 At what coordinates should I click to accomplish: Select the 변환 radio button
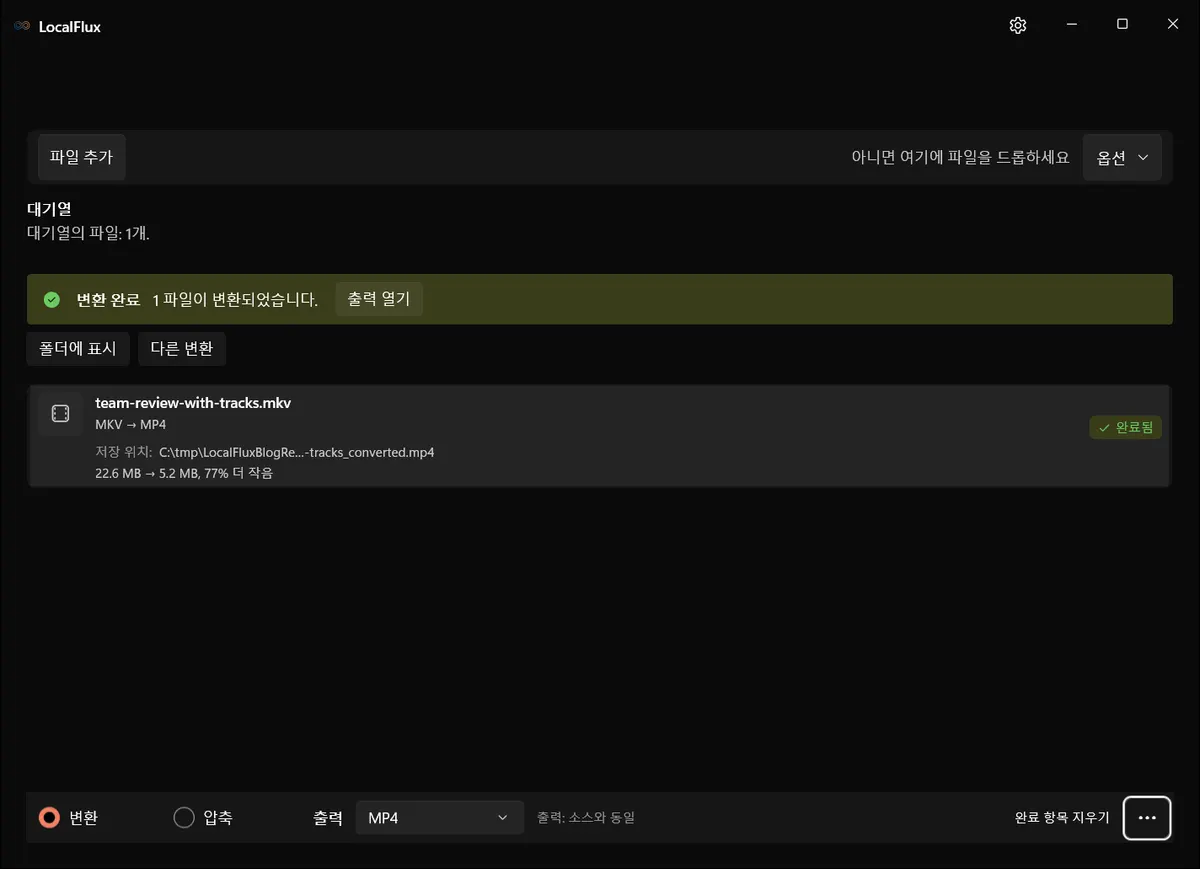click(49, 818)
